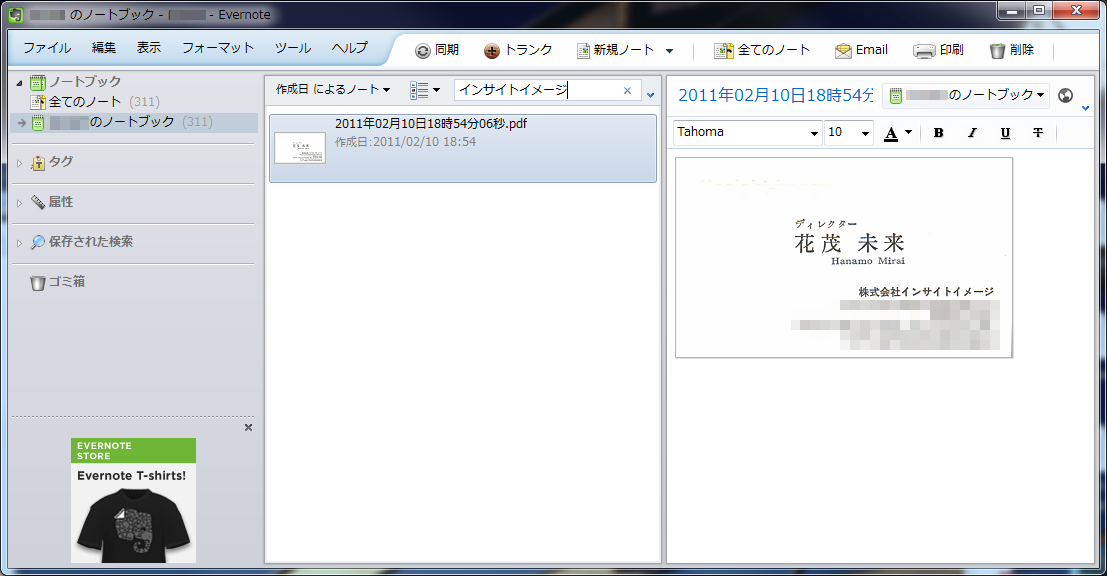The image size is (1107, 576).
Task: Toggle strikethrough formatting
Action: (x=1038, y=133)
